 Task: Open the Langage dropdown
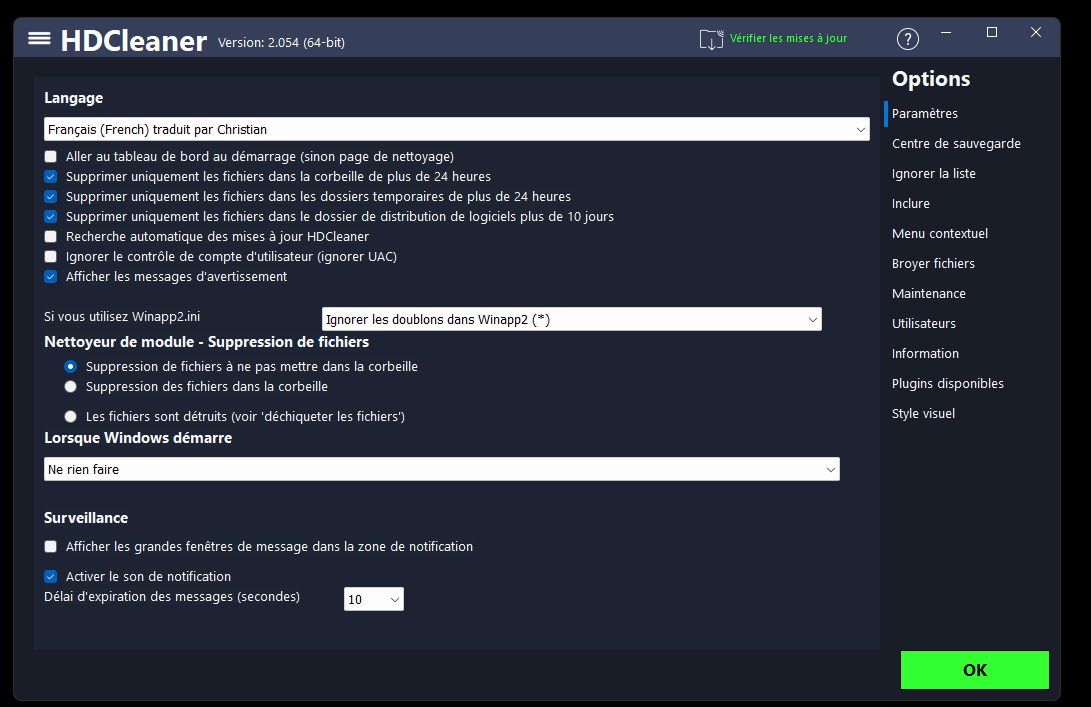tap(456, 129)
